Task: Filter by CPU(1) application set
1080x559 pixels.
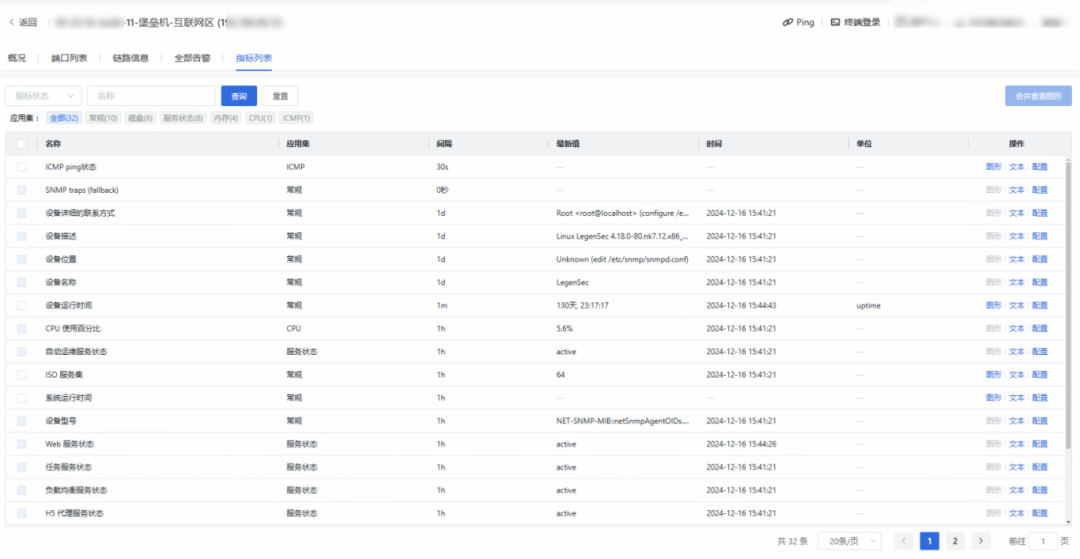Action: click(261, 118)
